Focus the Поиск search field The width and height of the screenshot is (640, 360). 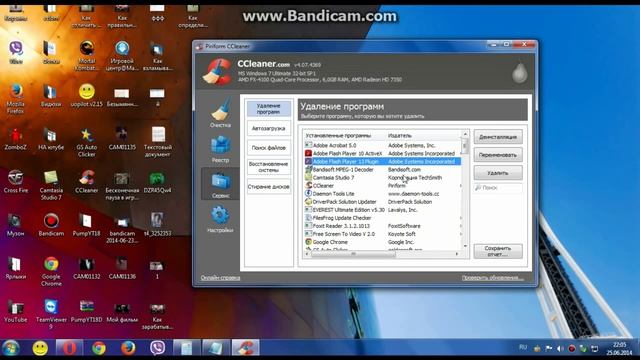498,188
